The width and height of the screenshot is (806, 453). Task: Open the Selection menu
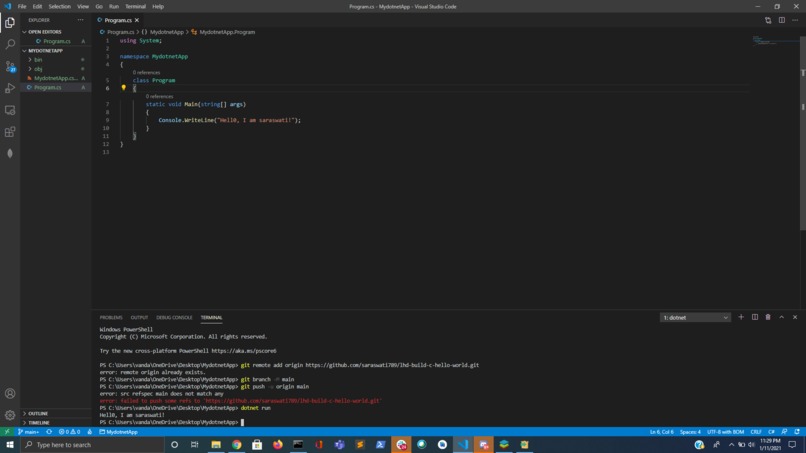60,7
